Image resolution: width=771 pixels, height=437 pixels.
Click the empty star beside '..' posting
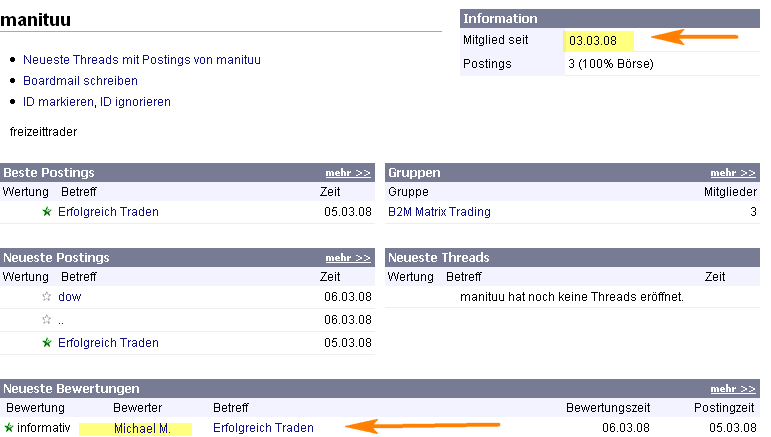pos(46,320)
